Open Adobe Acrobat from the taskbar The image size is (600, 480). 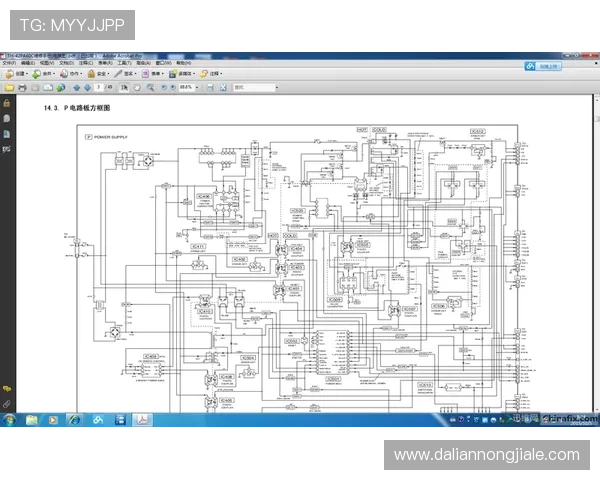[x=142, y=421]
